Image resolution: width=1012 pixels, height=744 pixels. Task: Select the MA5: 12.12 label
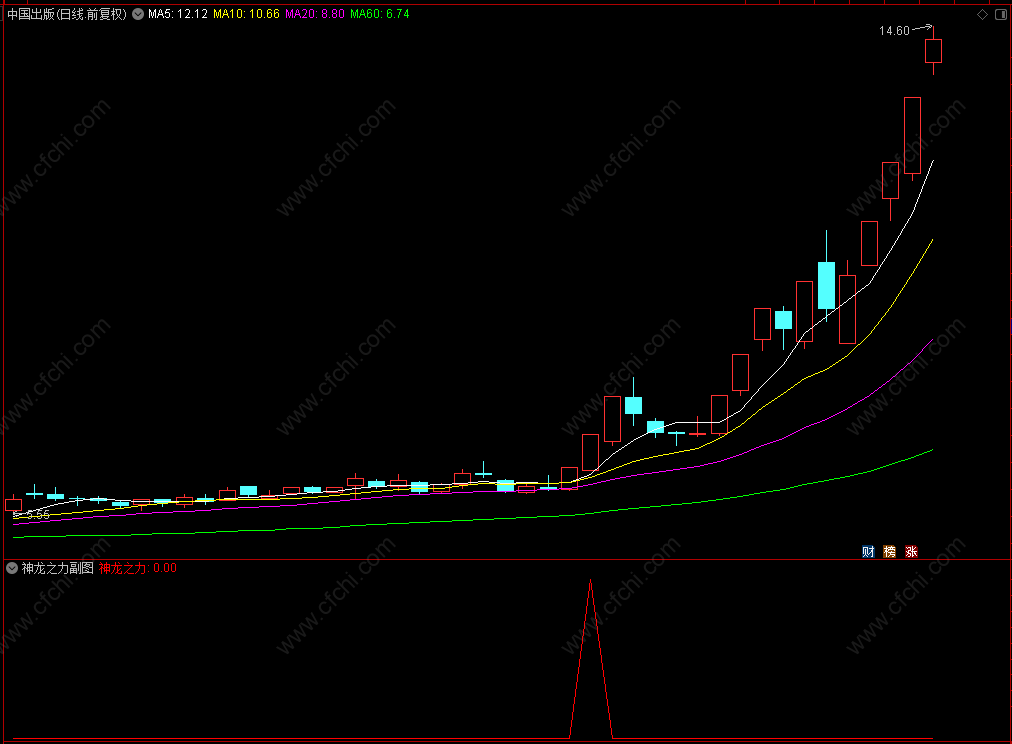[178, 14]
